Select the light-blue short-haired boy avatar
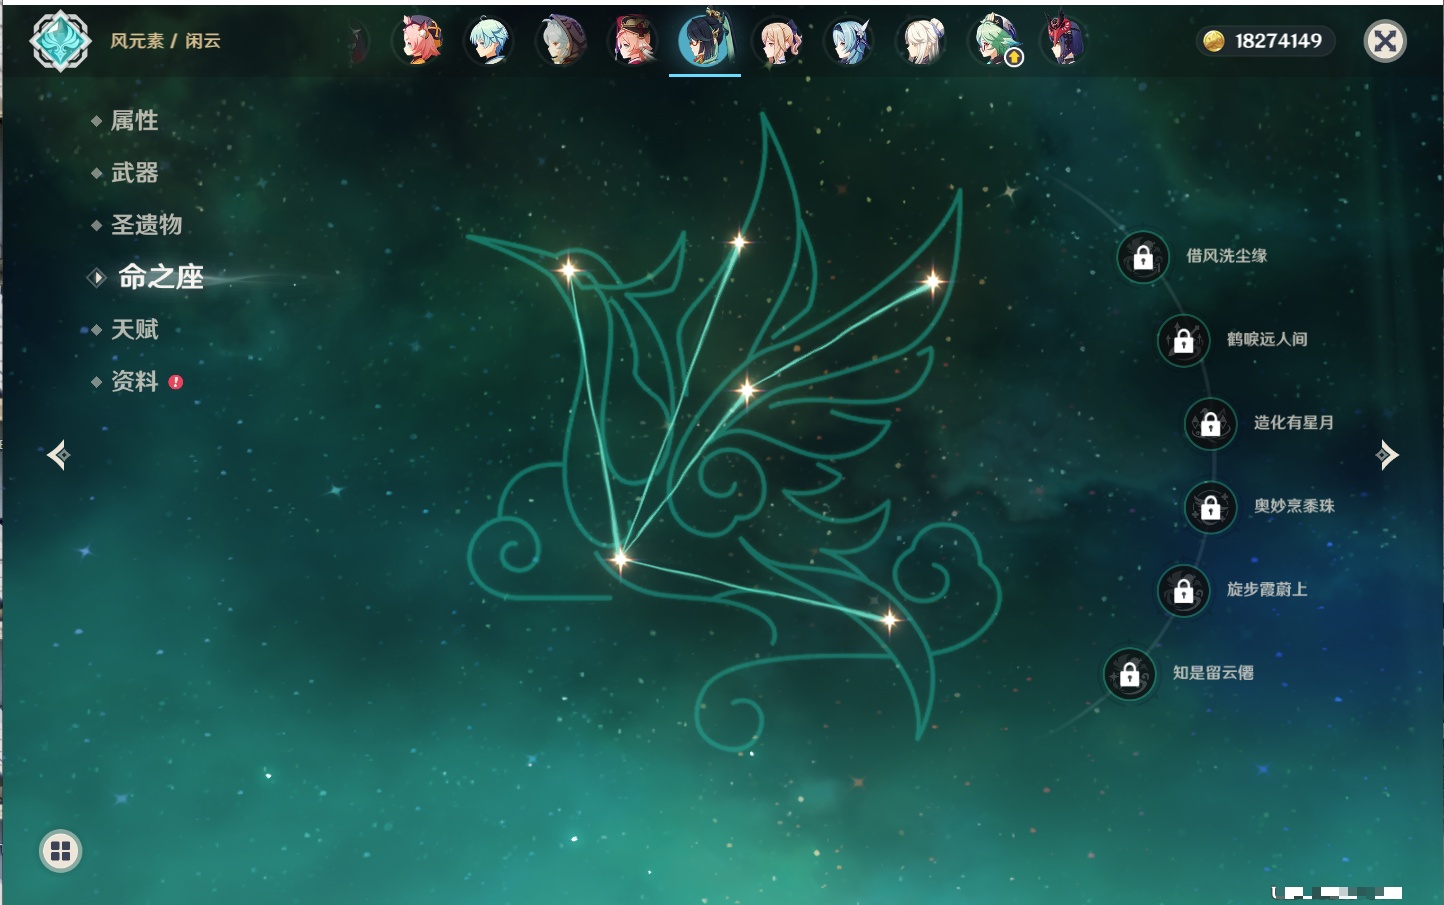The width and height of the screenshot is (1444, 905). coord(490,41)
